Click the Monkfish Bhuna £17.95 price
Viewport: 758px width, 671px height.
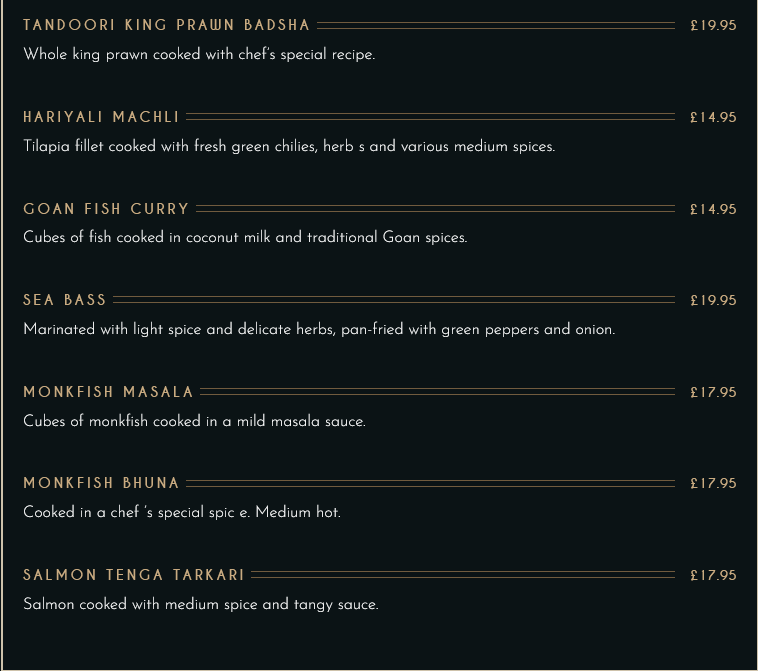713,483
